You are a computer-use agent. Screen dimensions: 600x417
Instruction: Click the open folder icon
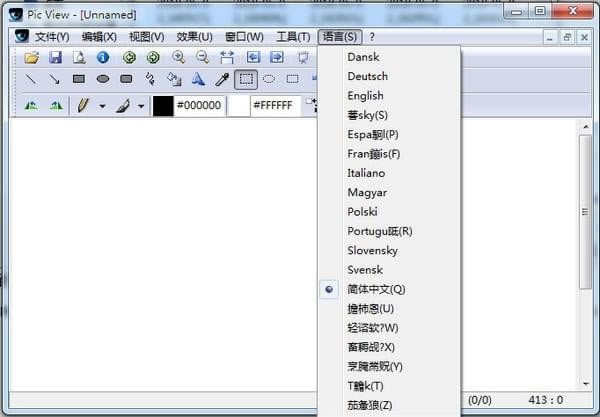pyautogui.click(x=31, y=58)
